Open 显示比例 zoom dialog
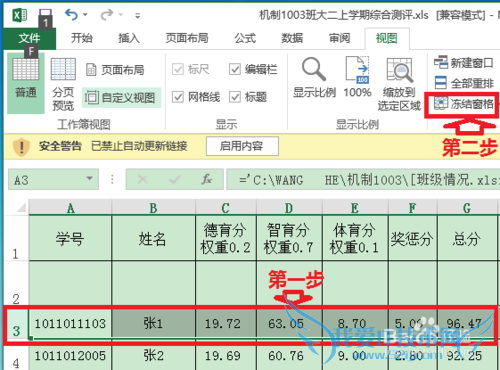The width and height of the screenshot is (500, 370). [x=314, y=78]
